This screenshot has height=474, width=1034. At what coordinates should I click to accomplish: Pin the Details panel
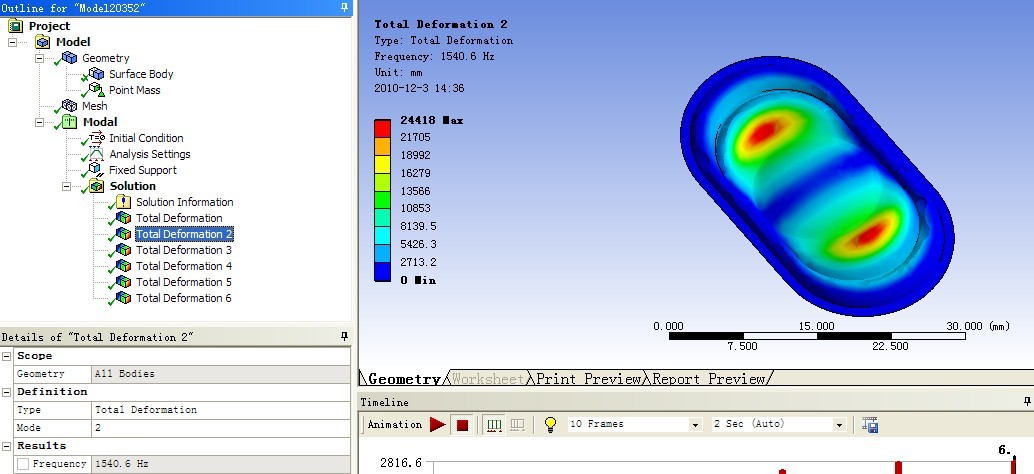[344, 336]
